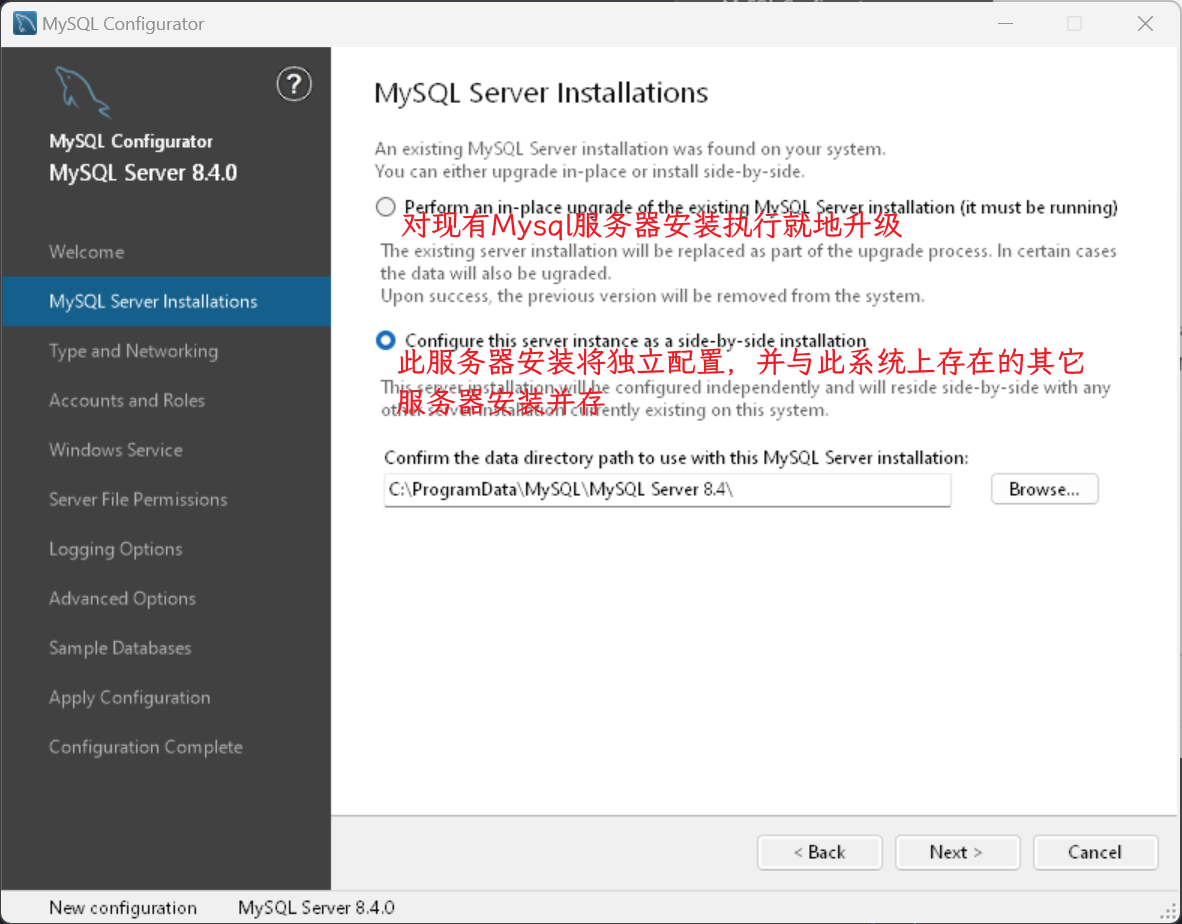This screenshot has width=1182, height=924.
Task: Select the in-place upgrade radio option
Action: point(385,207)
